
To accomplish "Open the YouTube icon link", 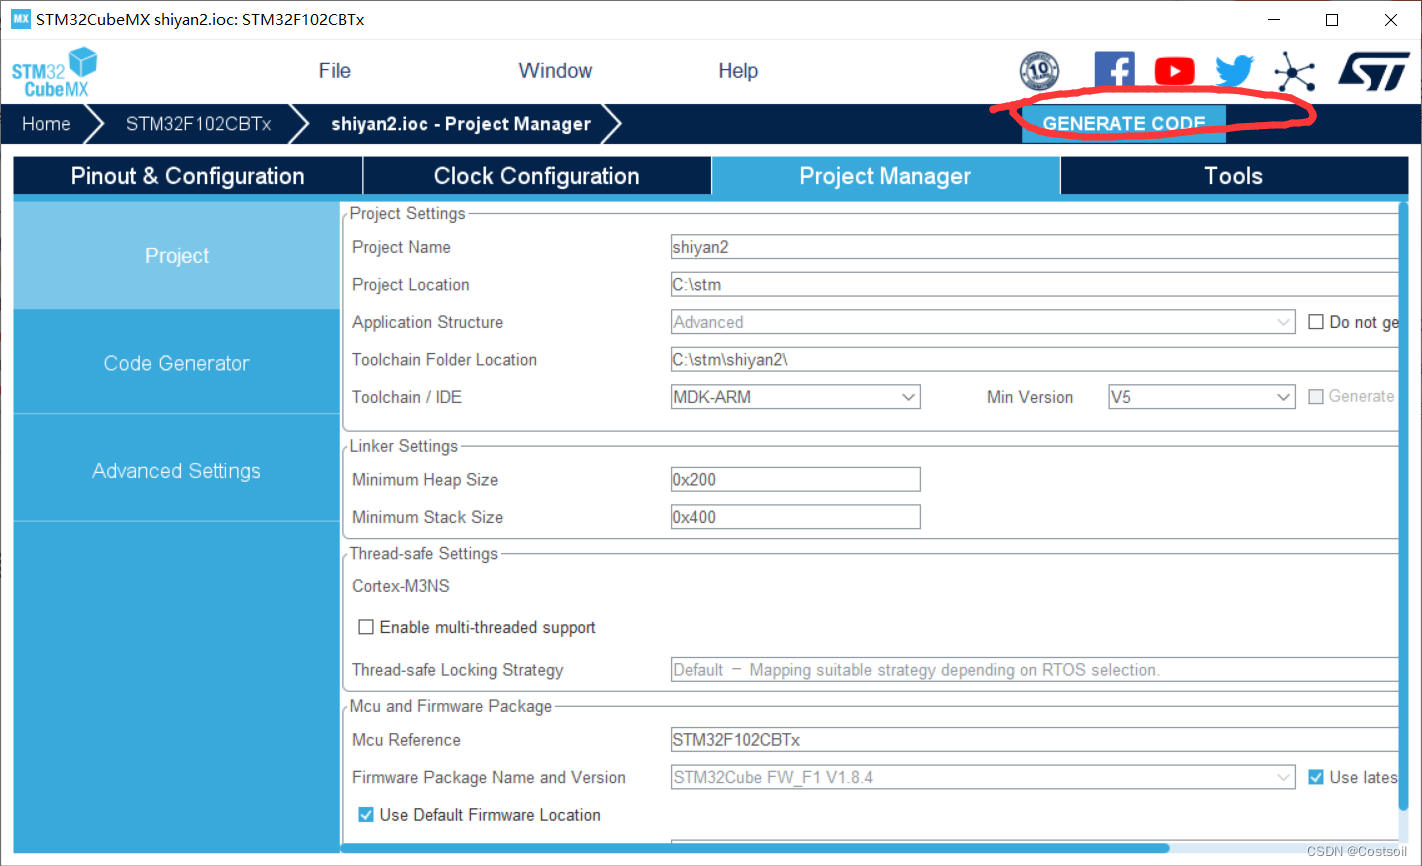I will [1174, 71].
